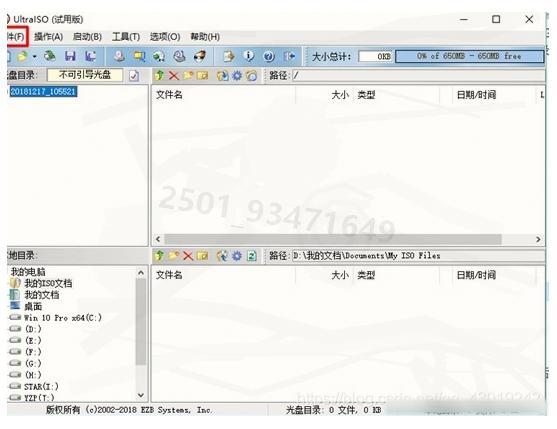Click gear icon in disc pane toolbar
This screenshot has width=557, height=429.
237,75
